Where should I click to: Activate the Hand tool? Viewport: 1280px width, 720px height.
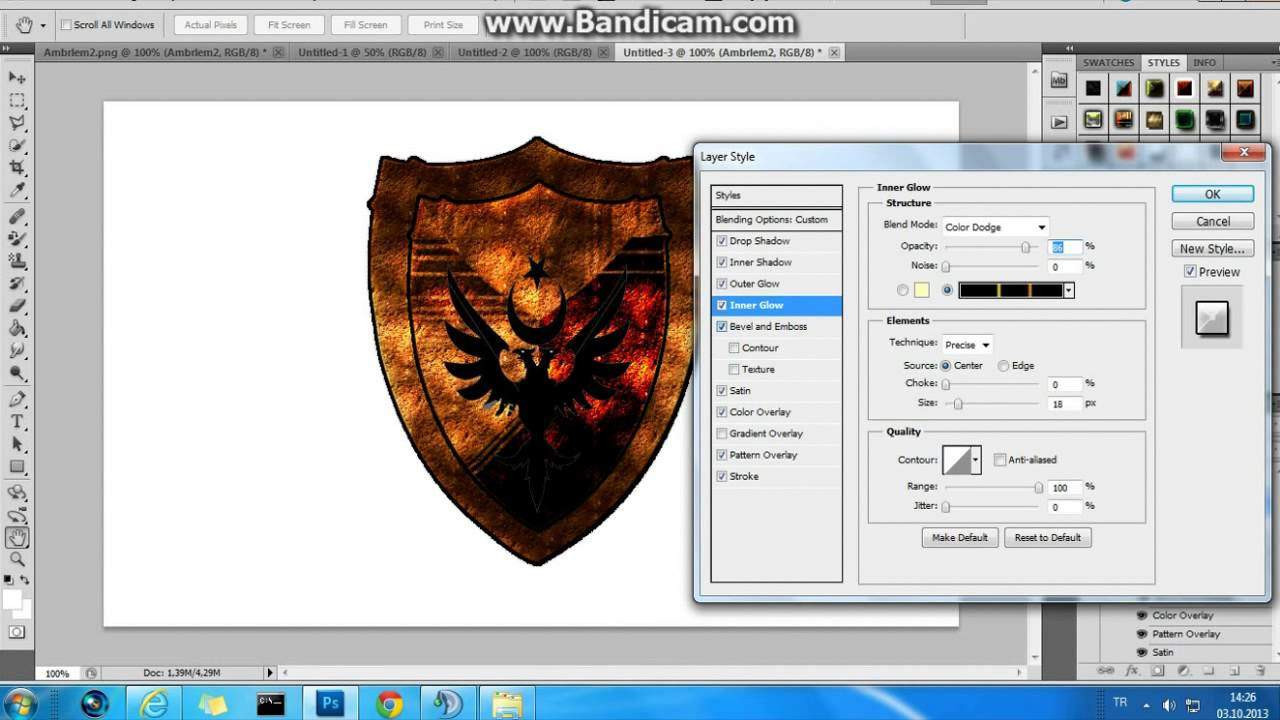[x=17, y=538]
